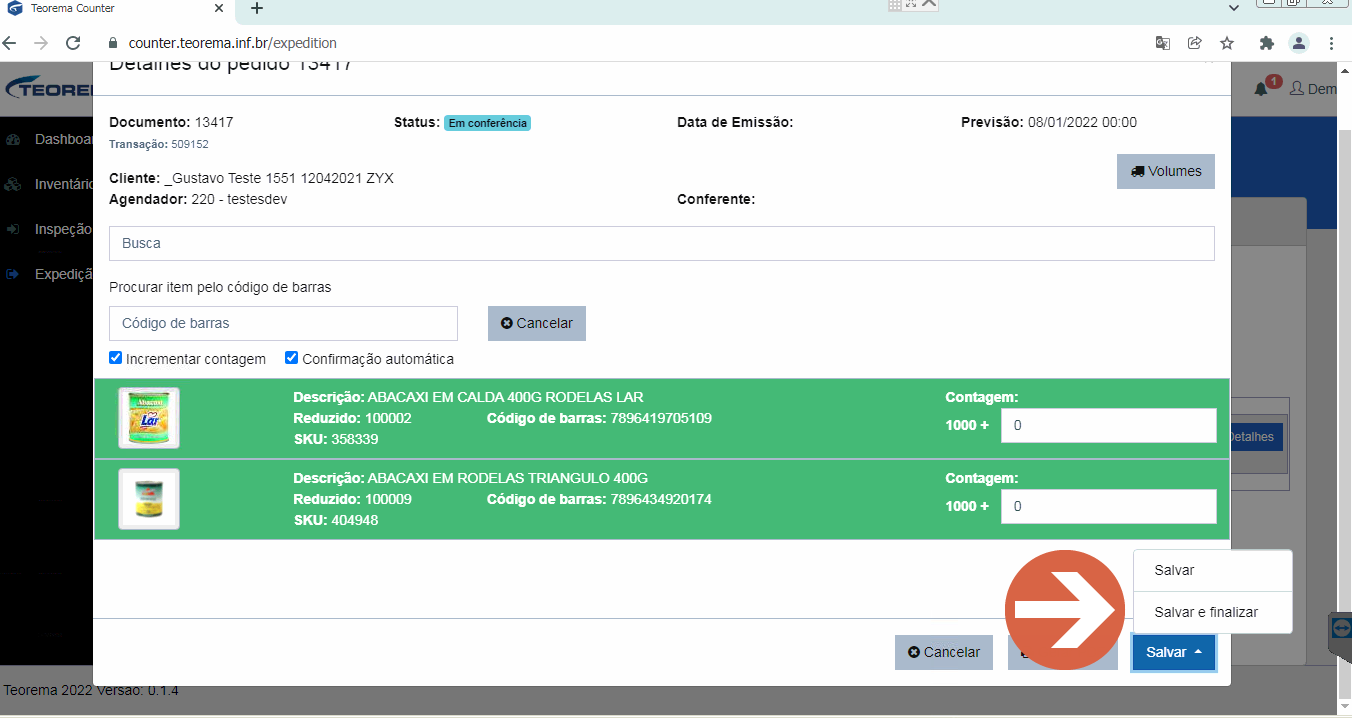Click count field for ABACAXI TRIANGULO item
This screenshot has width=1352, height=718.
(1109, 506)
